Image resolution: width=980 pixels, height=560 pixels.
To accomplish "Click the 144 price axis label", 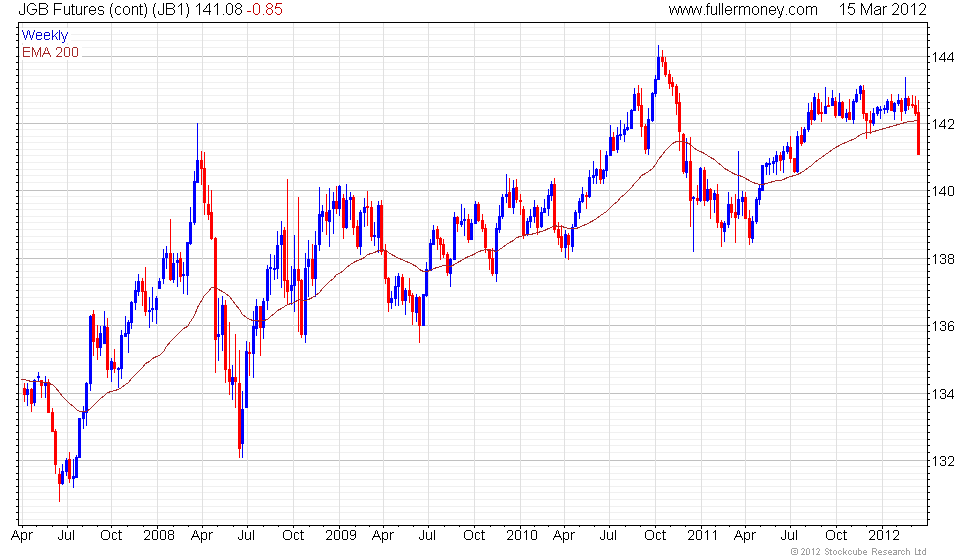I will point(942,58).
